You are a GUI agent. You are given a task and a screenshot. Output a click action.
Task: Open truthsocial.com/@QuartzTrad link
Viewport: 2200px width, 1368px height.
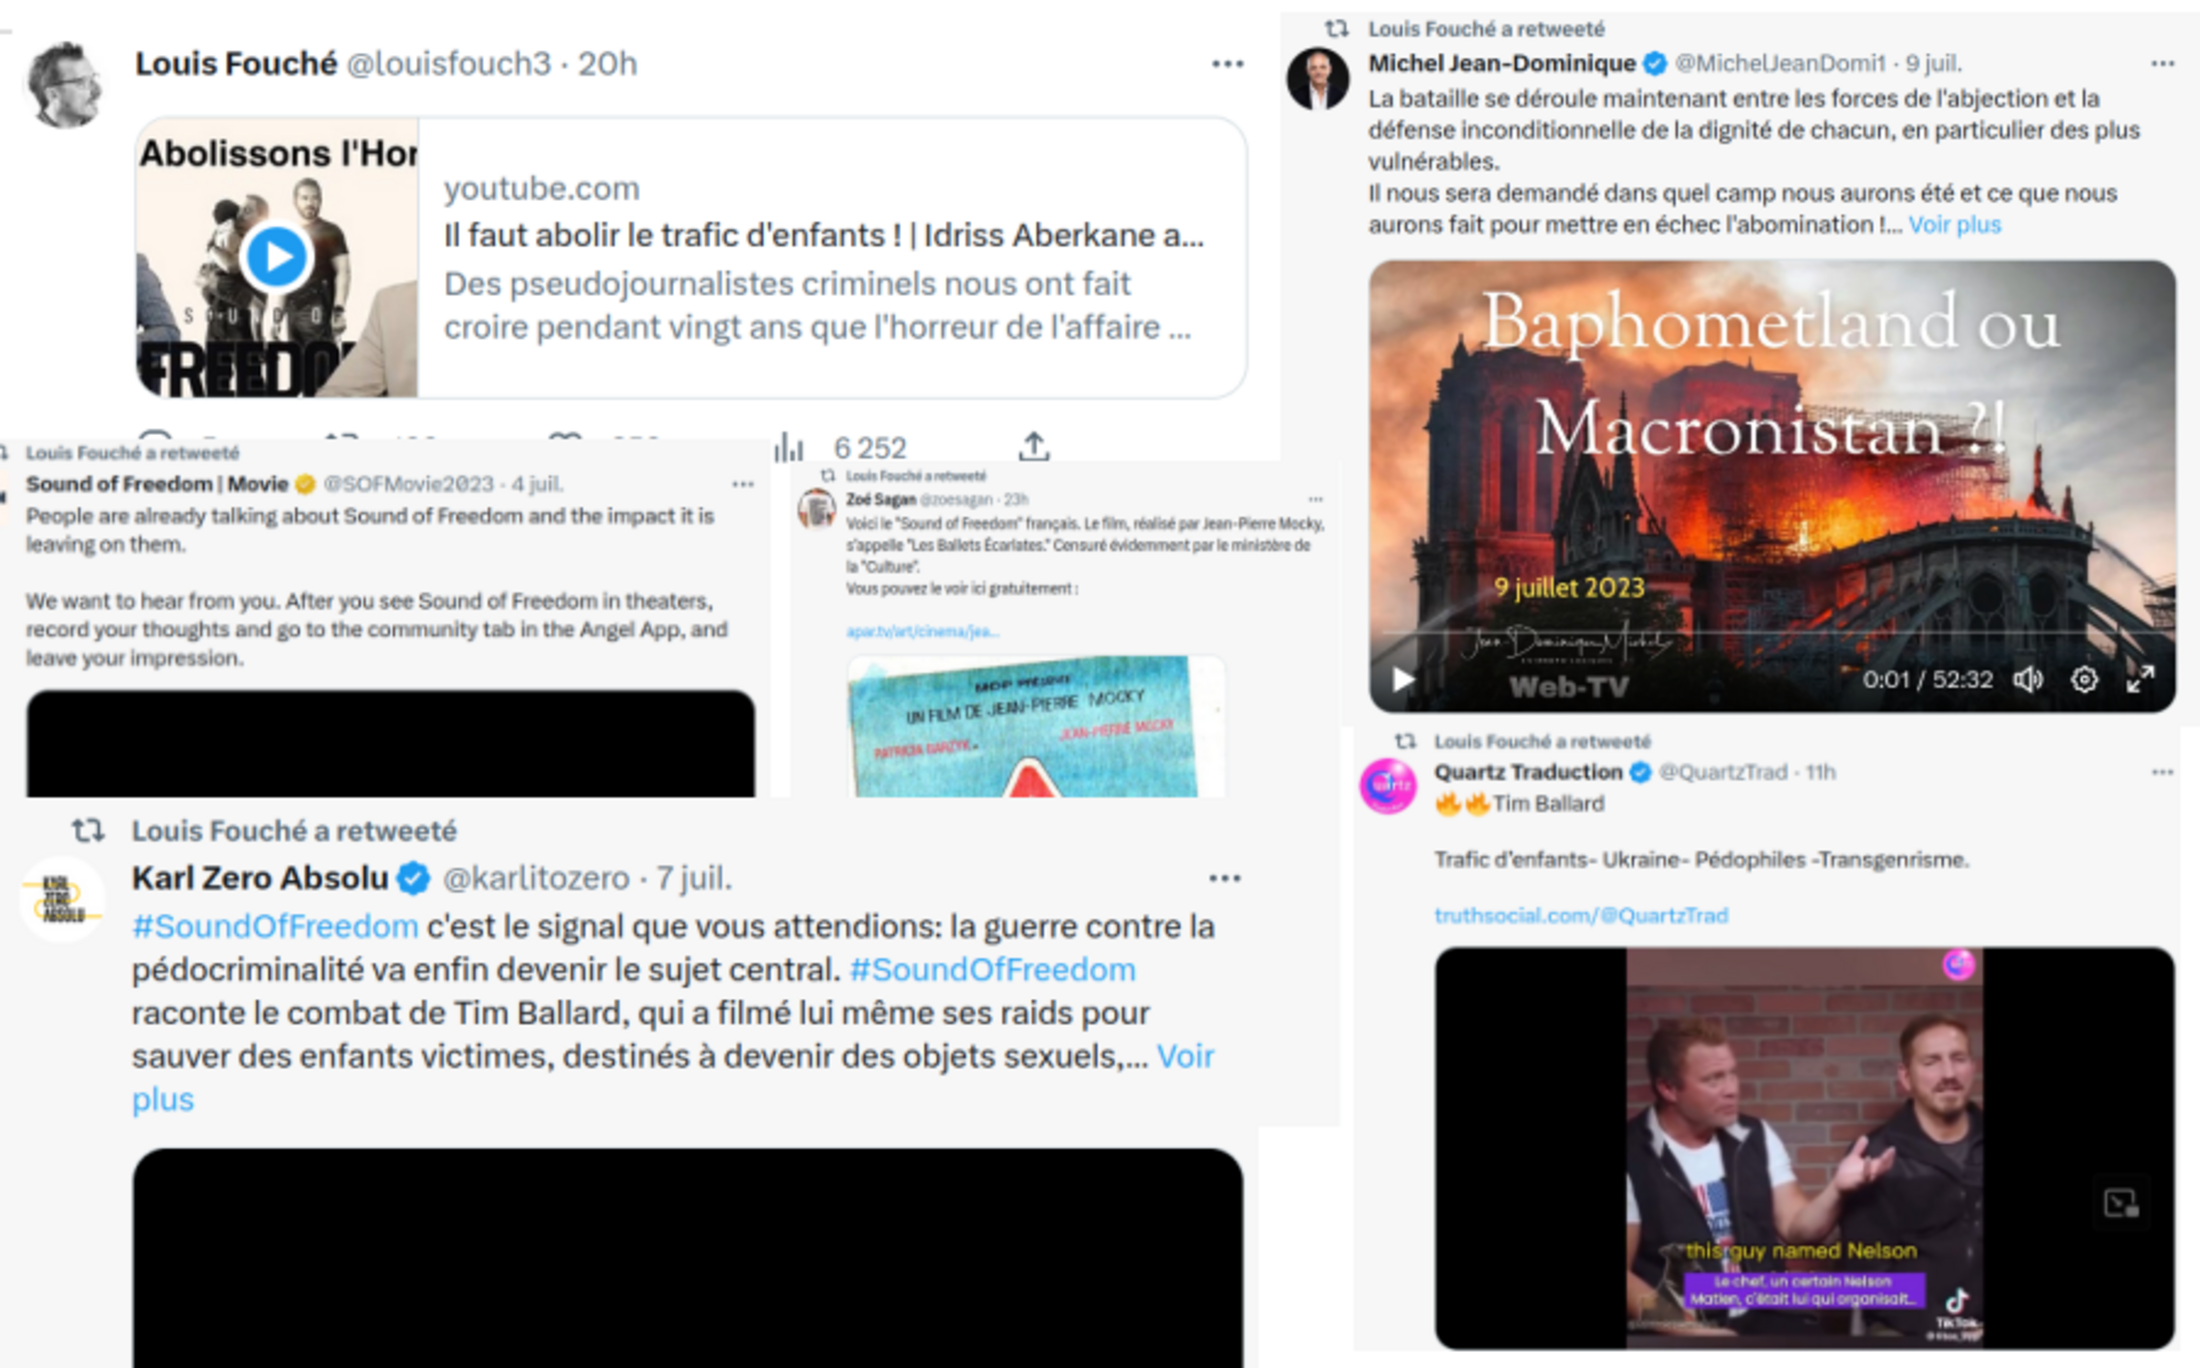[x=1581, y=915]
